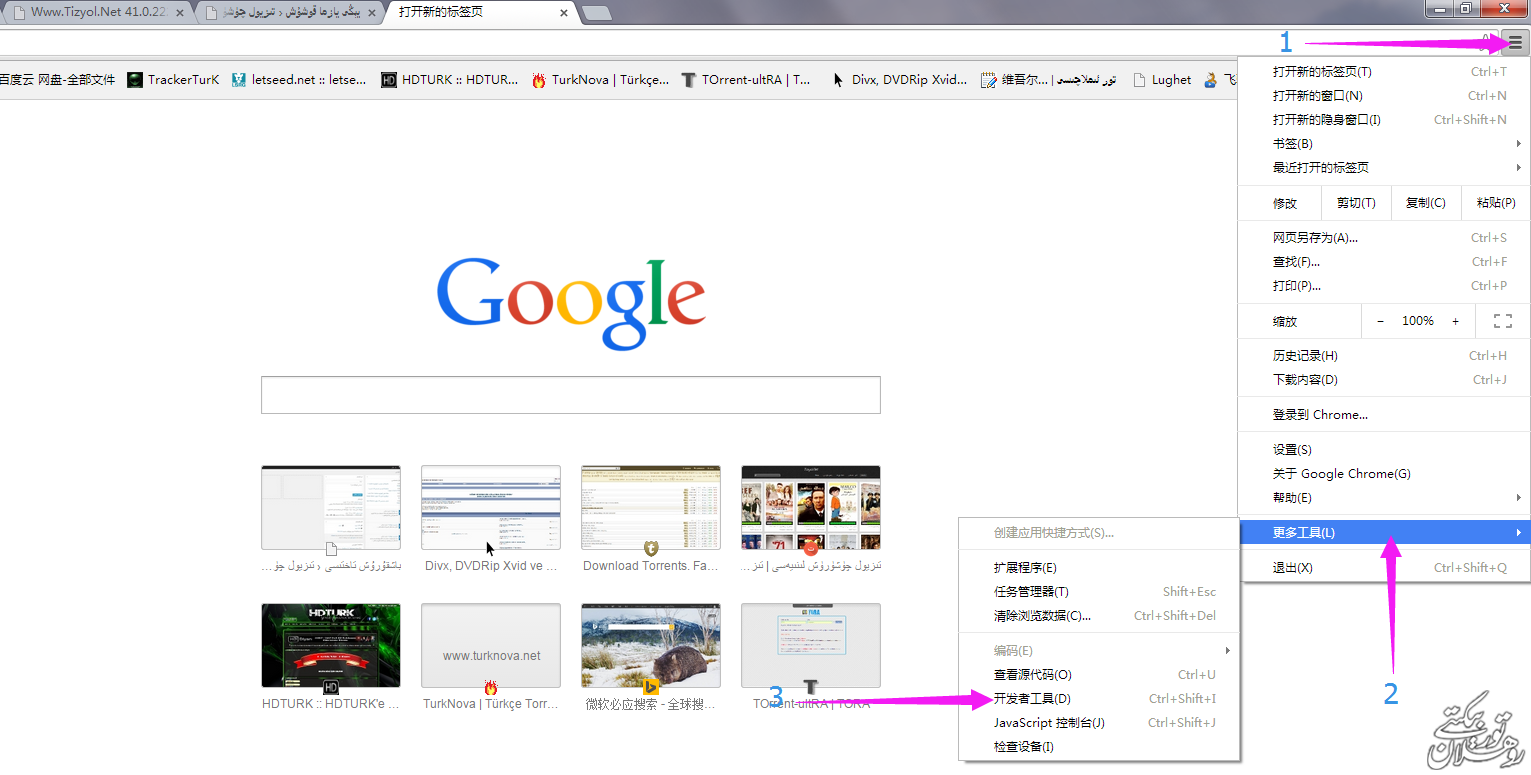Expand 最近打开的标签页 submenu
This screenshot has width=1531, height=775.
(1384, 168)
